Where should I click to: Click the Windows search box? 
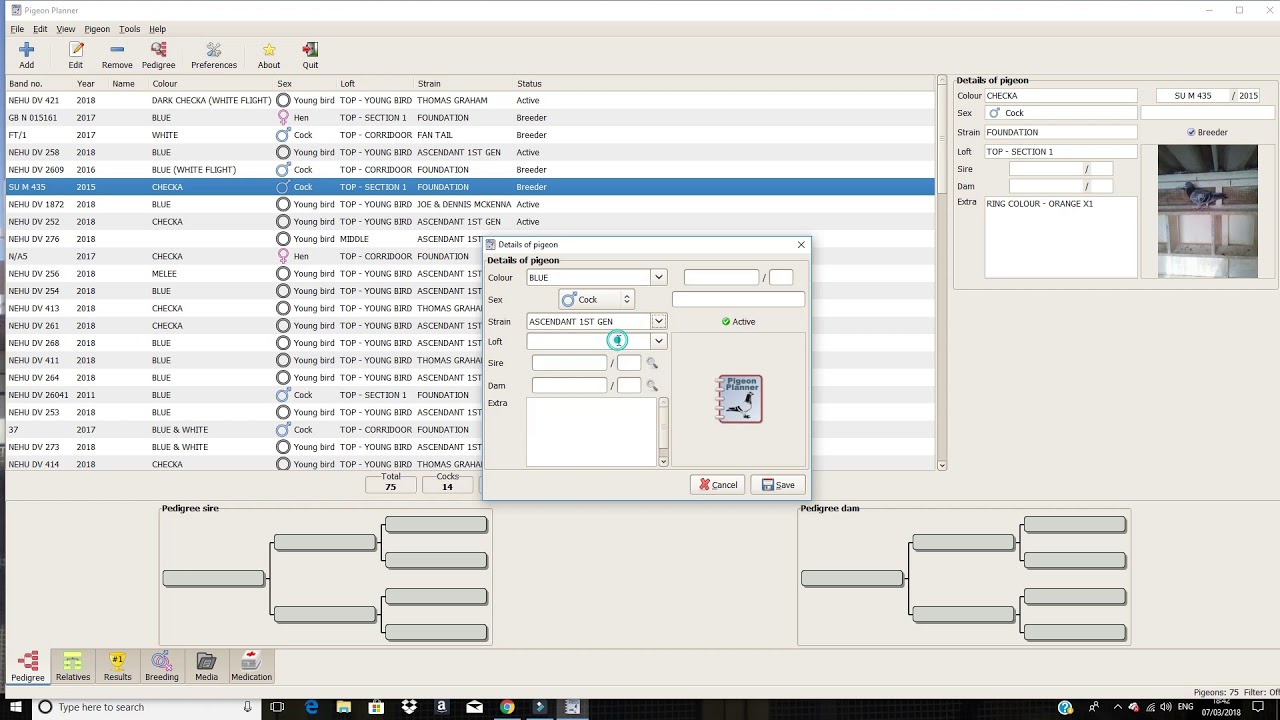(145, 707)
